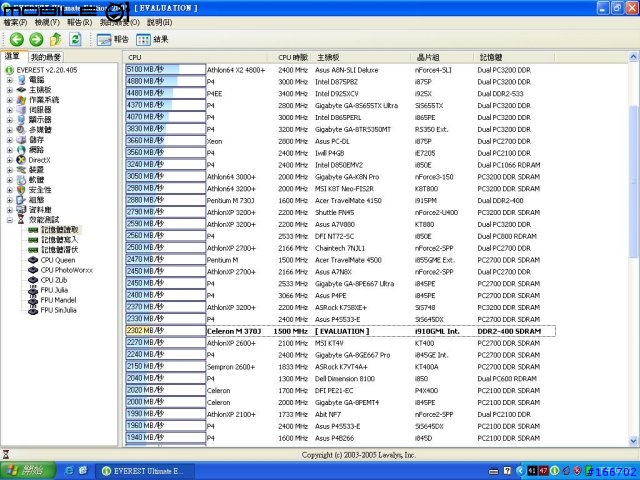This screenshot has width=640, height=480.
Task: Open the 說明(H) help menu
Action: tap(160, 22)
